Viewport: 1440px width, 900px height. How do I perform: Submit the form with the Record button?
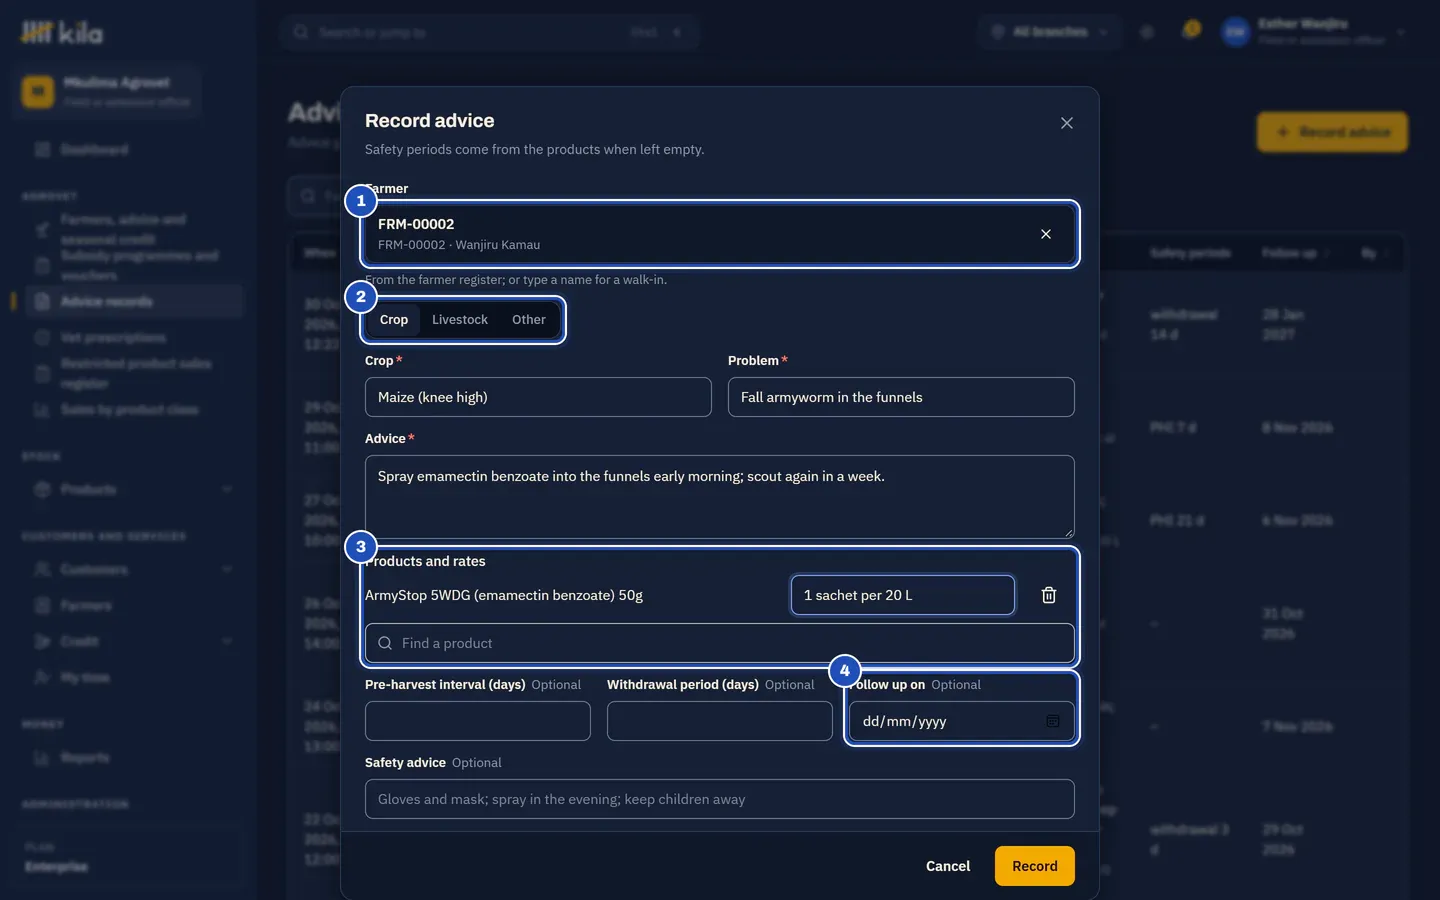pyautogui.click(x=1035, y=866)
